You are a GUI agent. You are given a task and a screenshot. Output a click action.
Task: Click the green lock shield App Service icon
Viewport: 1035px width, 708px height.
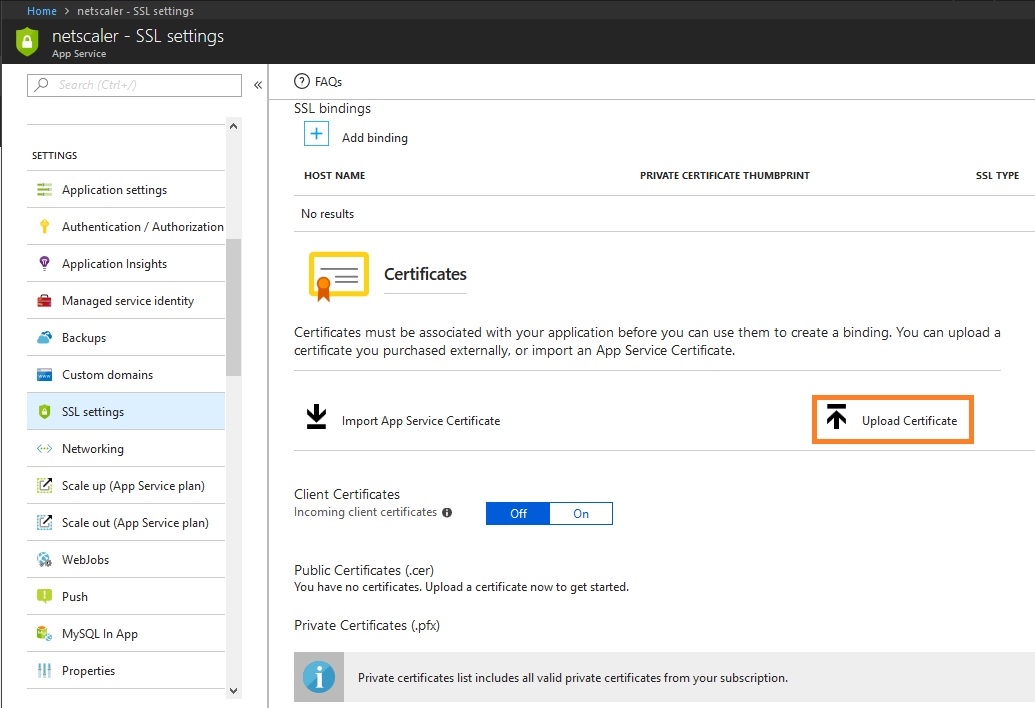click(x=27, y=42)
